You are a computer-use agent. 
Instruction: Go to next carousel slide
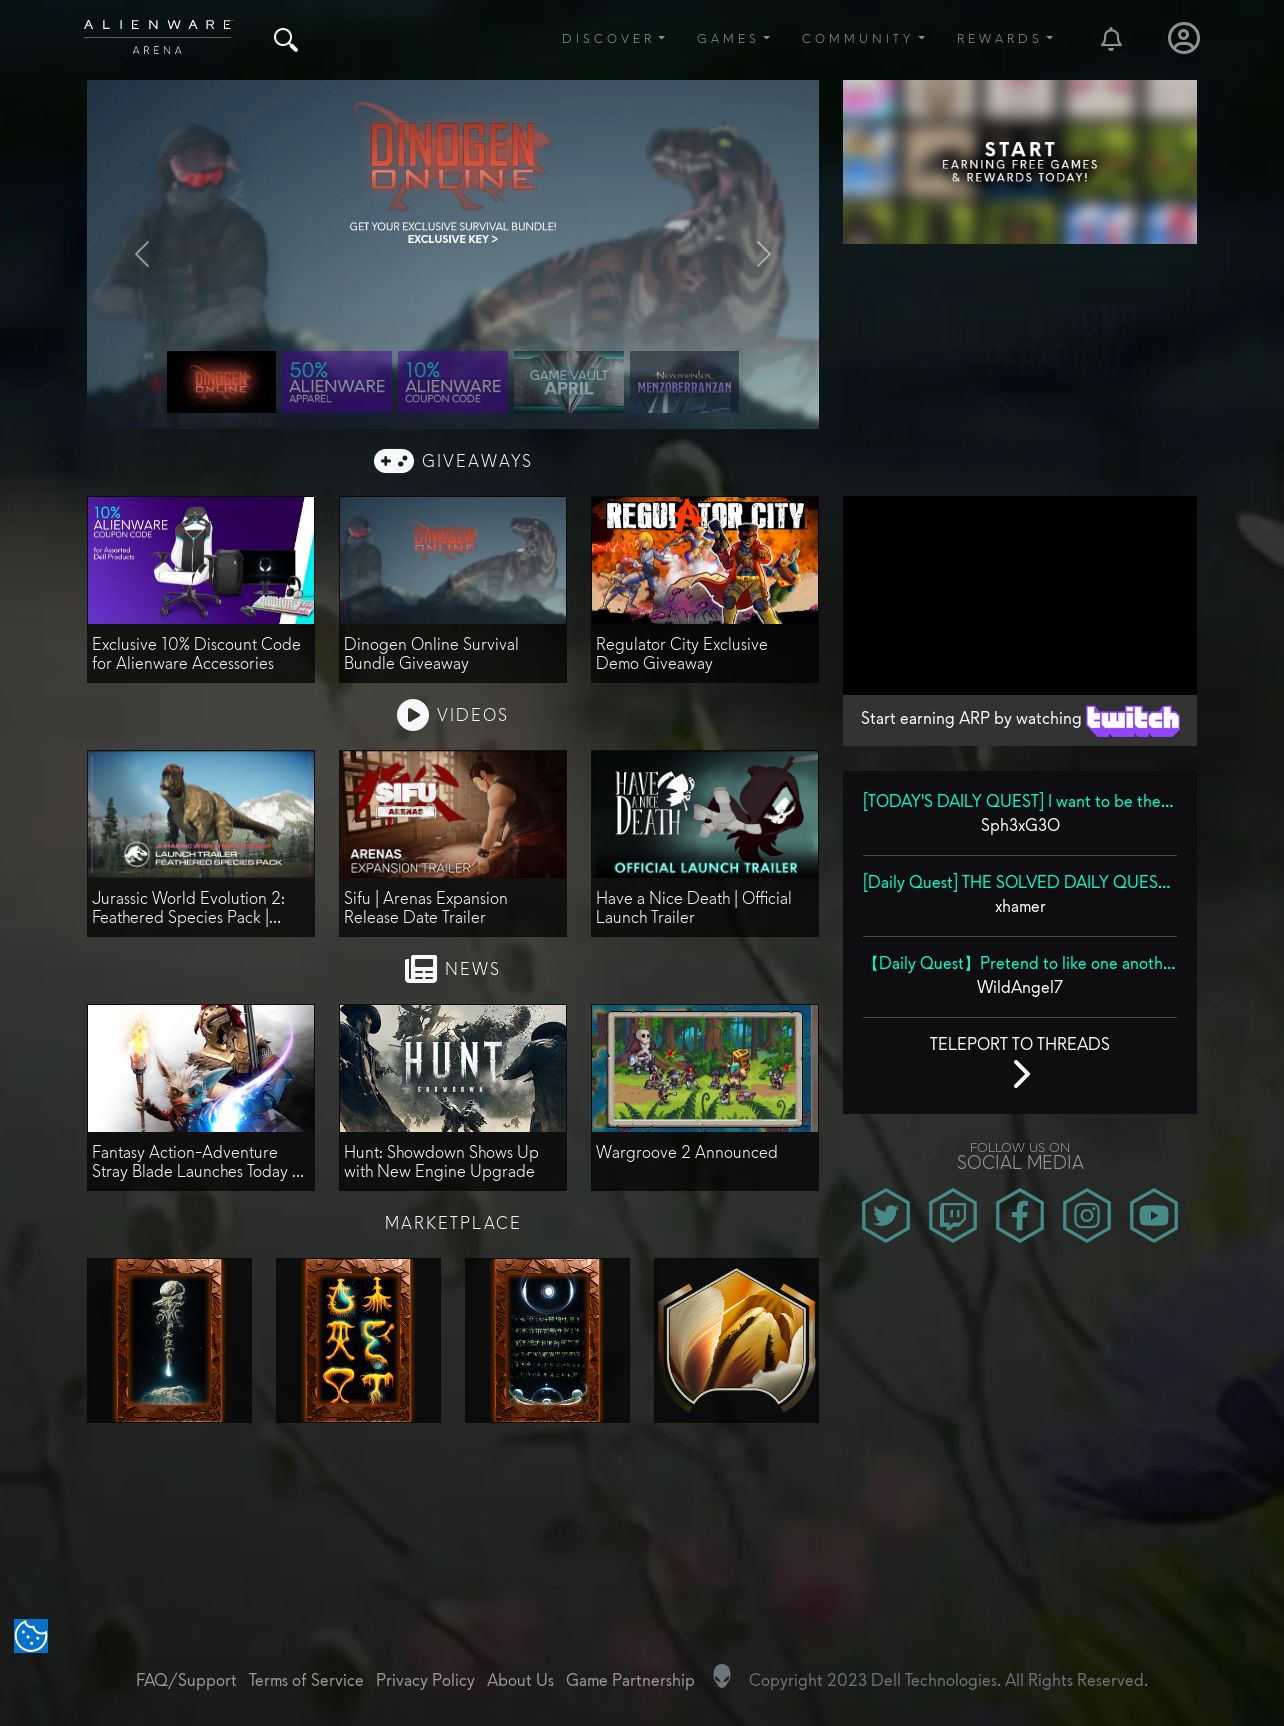763,254
